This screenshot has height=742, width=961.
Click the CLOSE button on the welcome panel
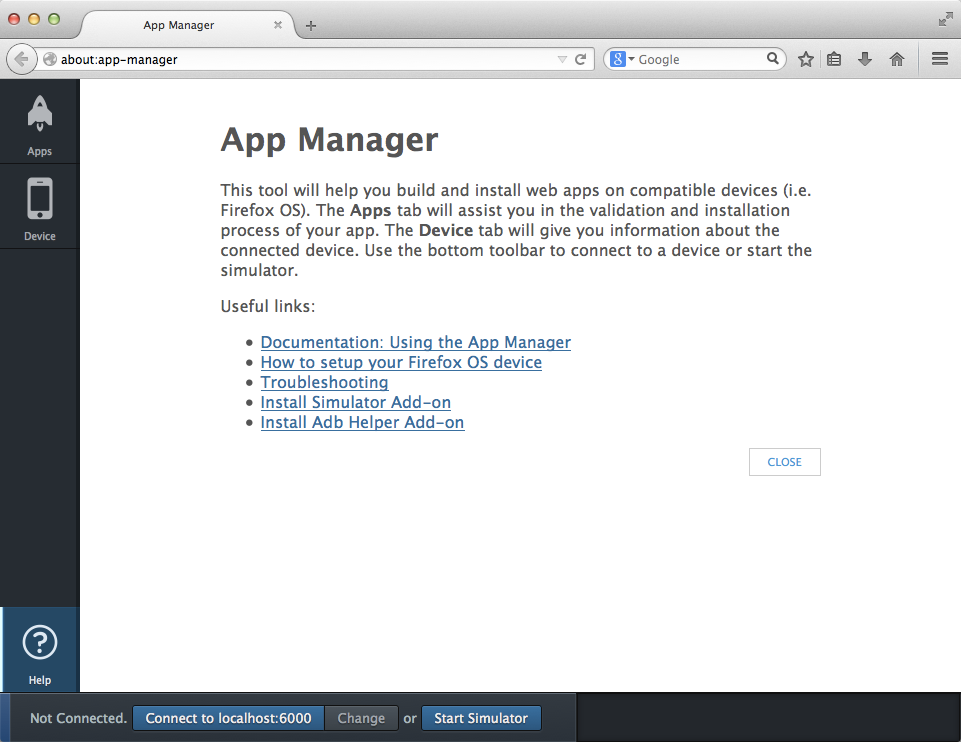pyautogui.click(x=784, y=461)
